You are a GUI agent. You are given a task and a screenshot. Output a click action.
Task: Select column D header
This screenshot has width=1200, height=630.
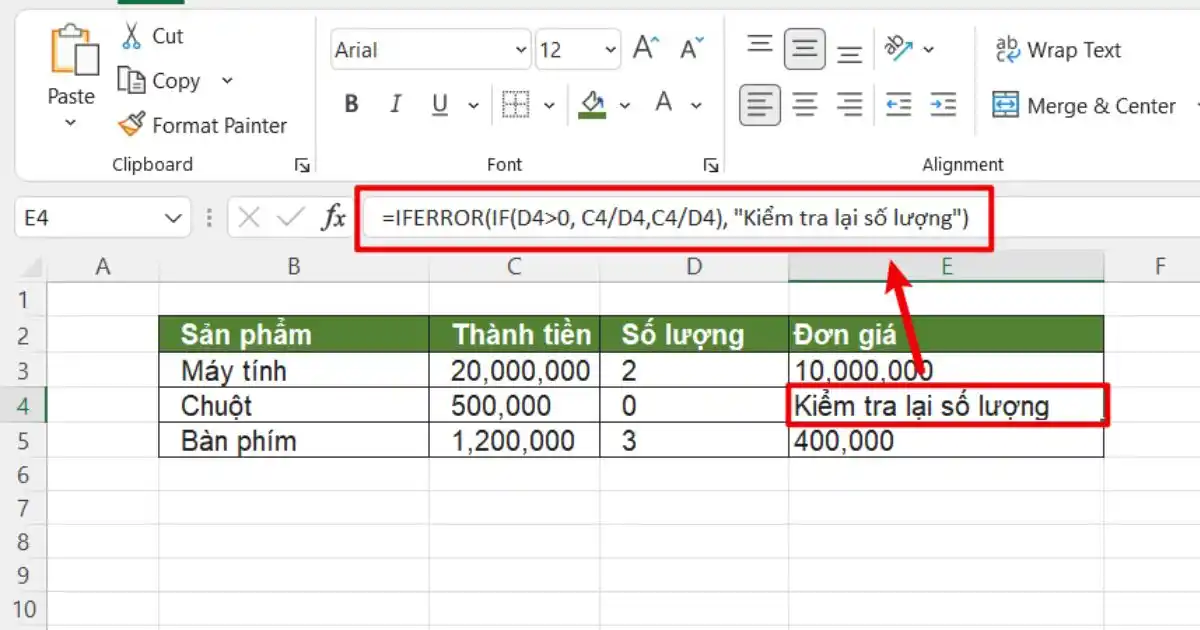pos(694,265)
